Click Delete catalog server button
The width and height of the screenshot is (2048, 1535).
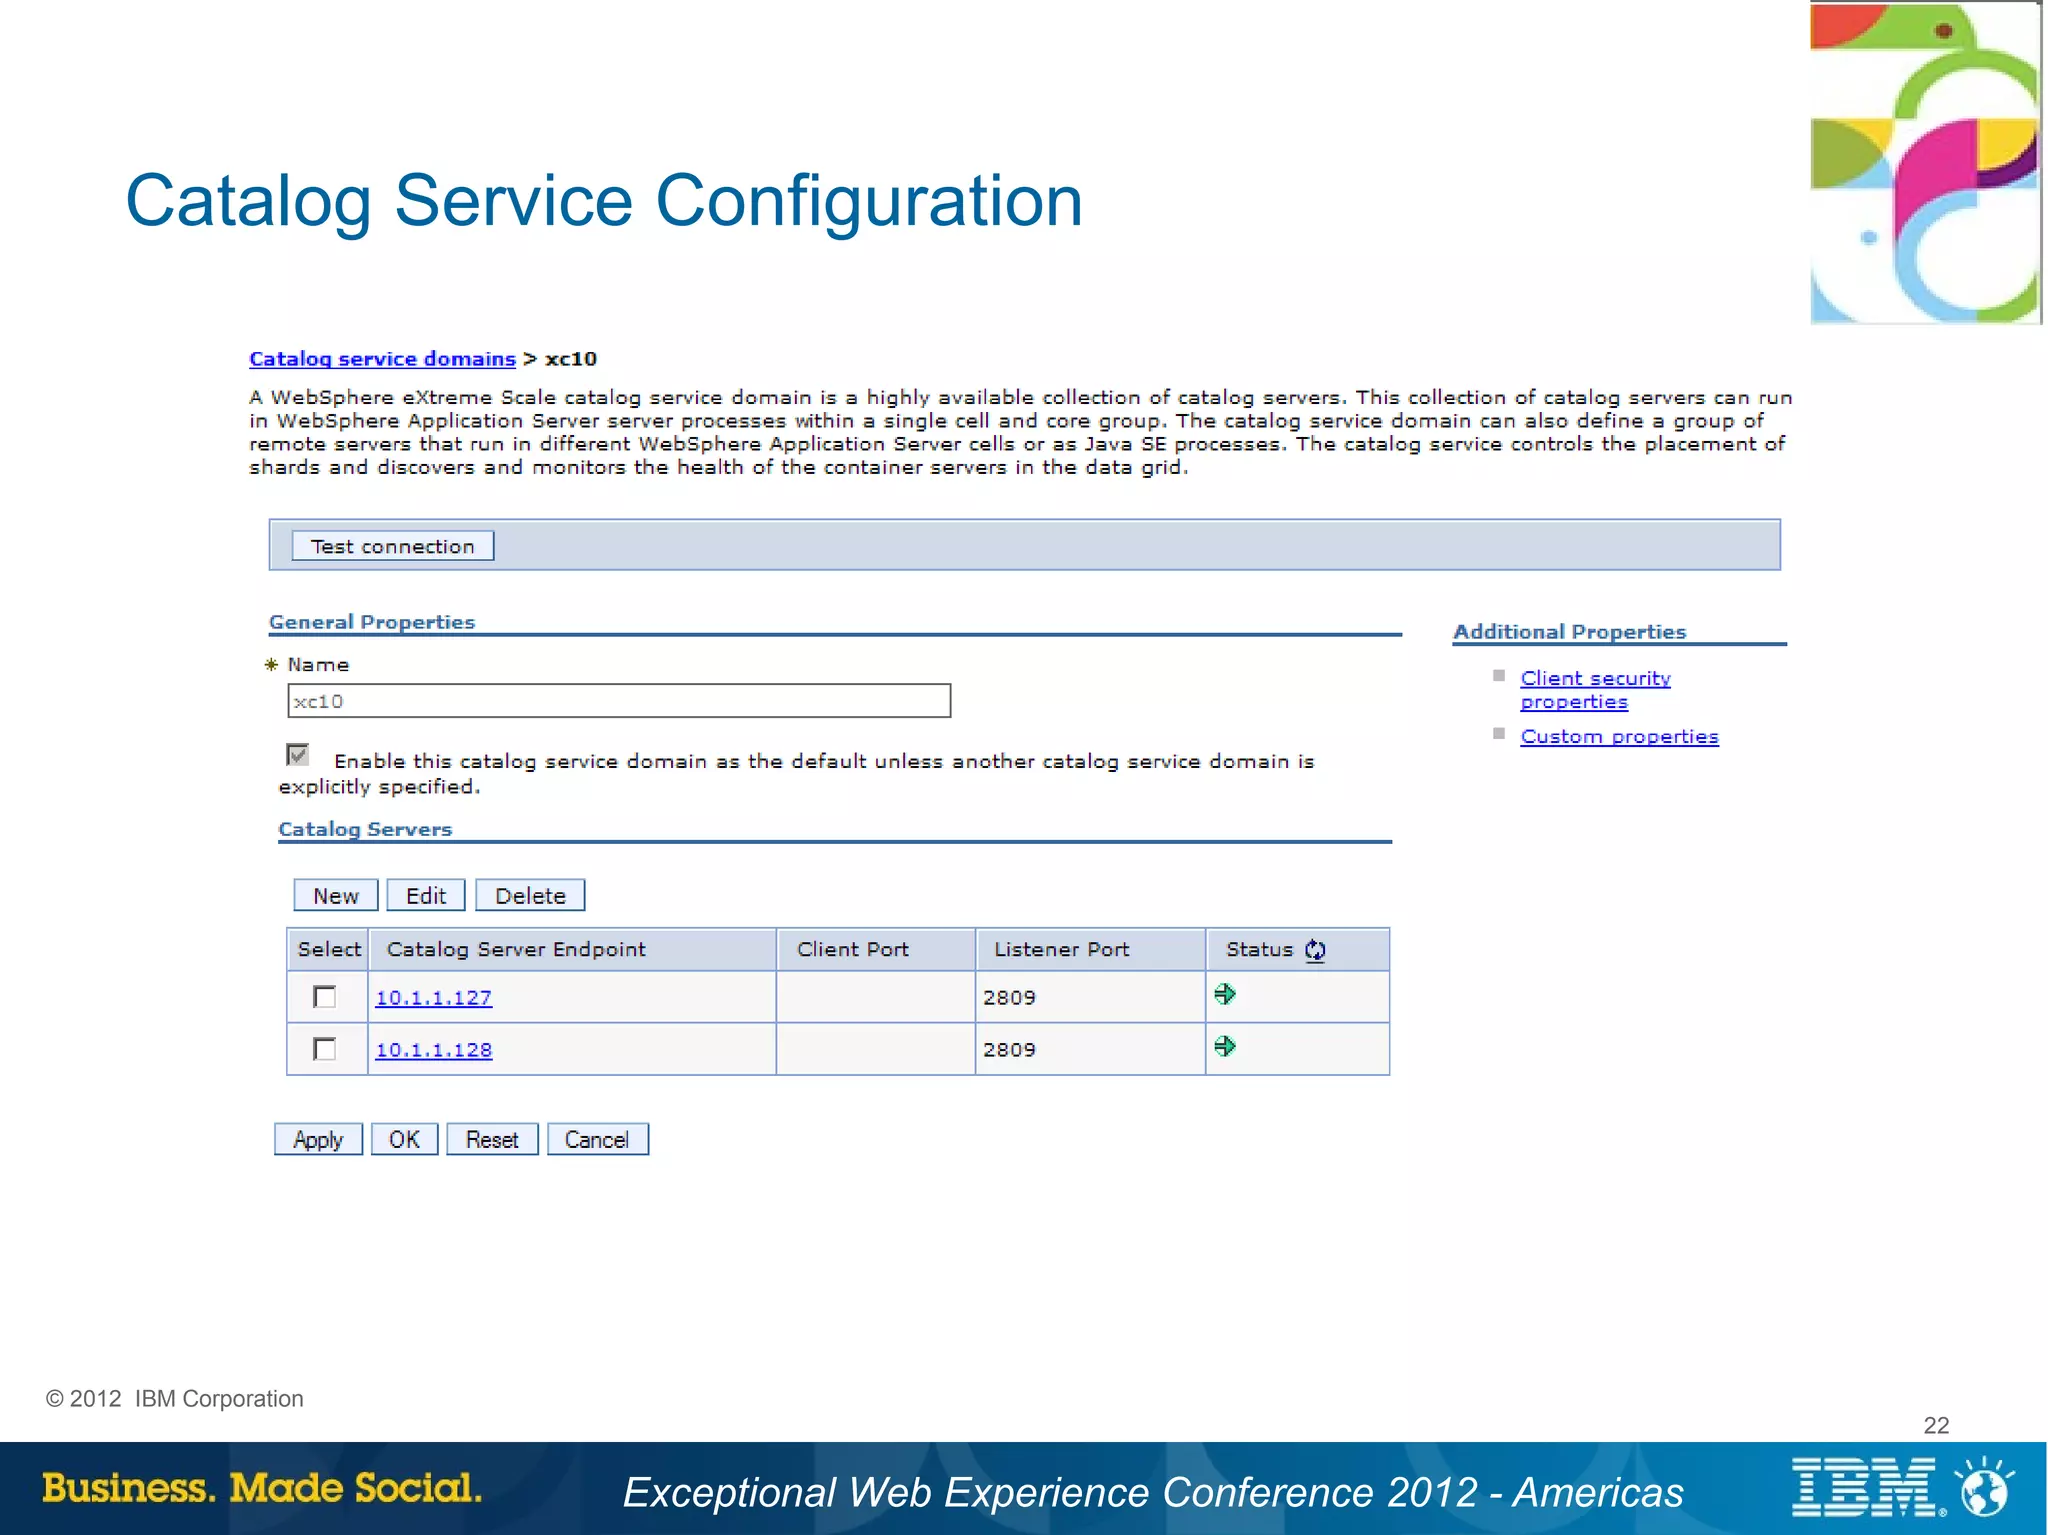click(x=530, y=896)
